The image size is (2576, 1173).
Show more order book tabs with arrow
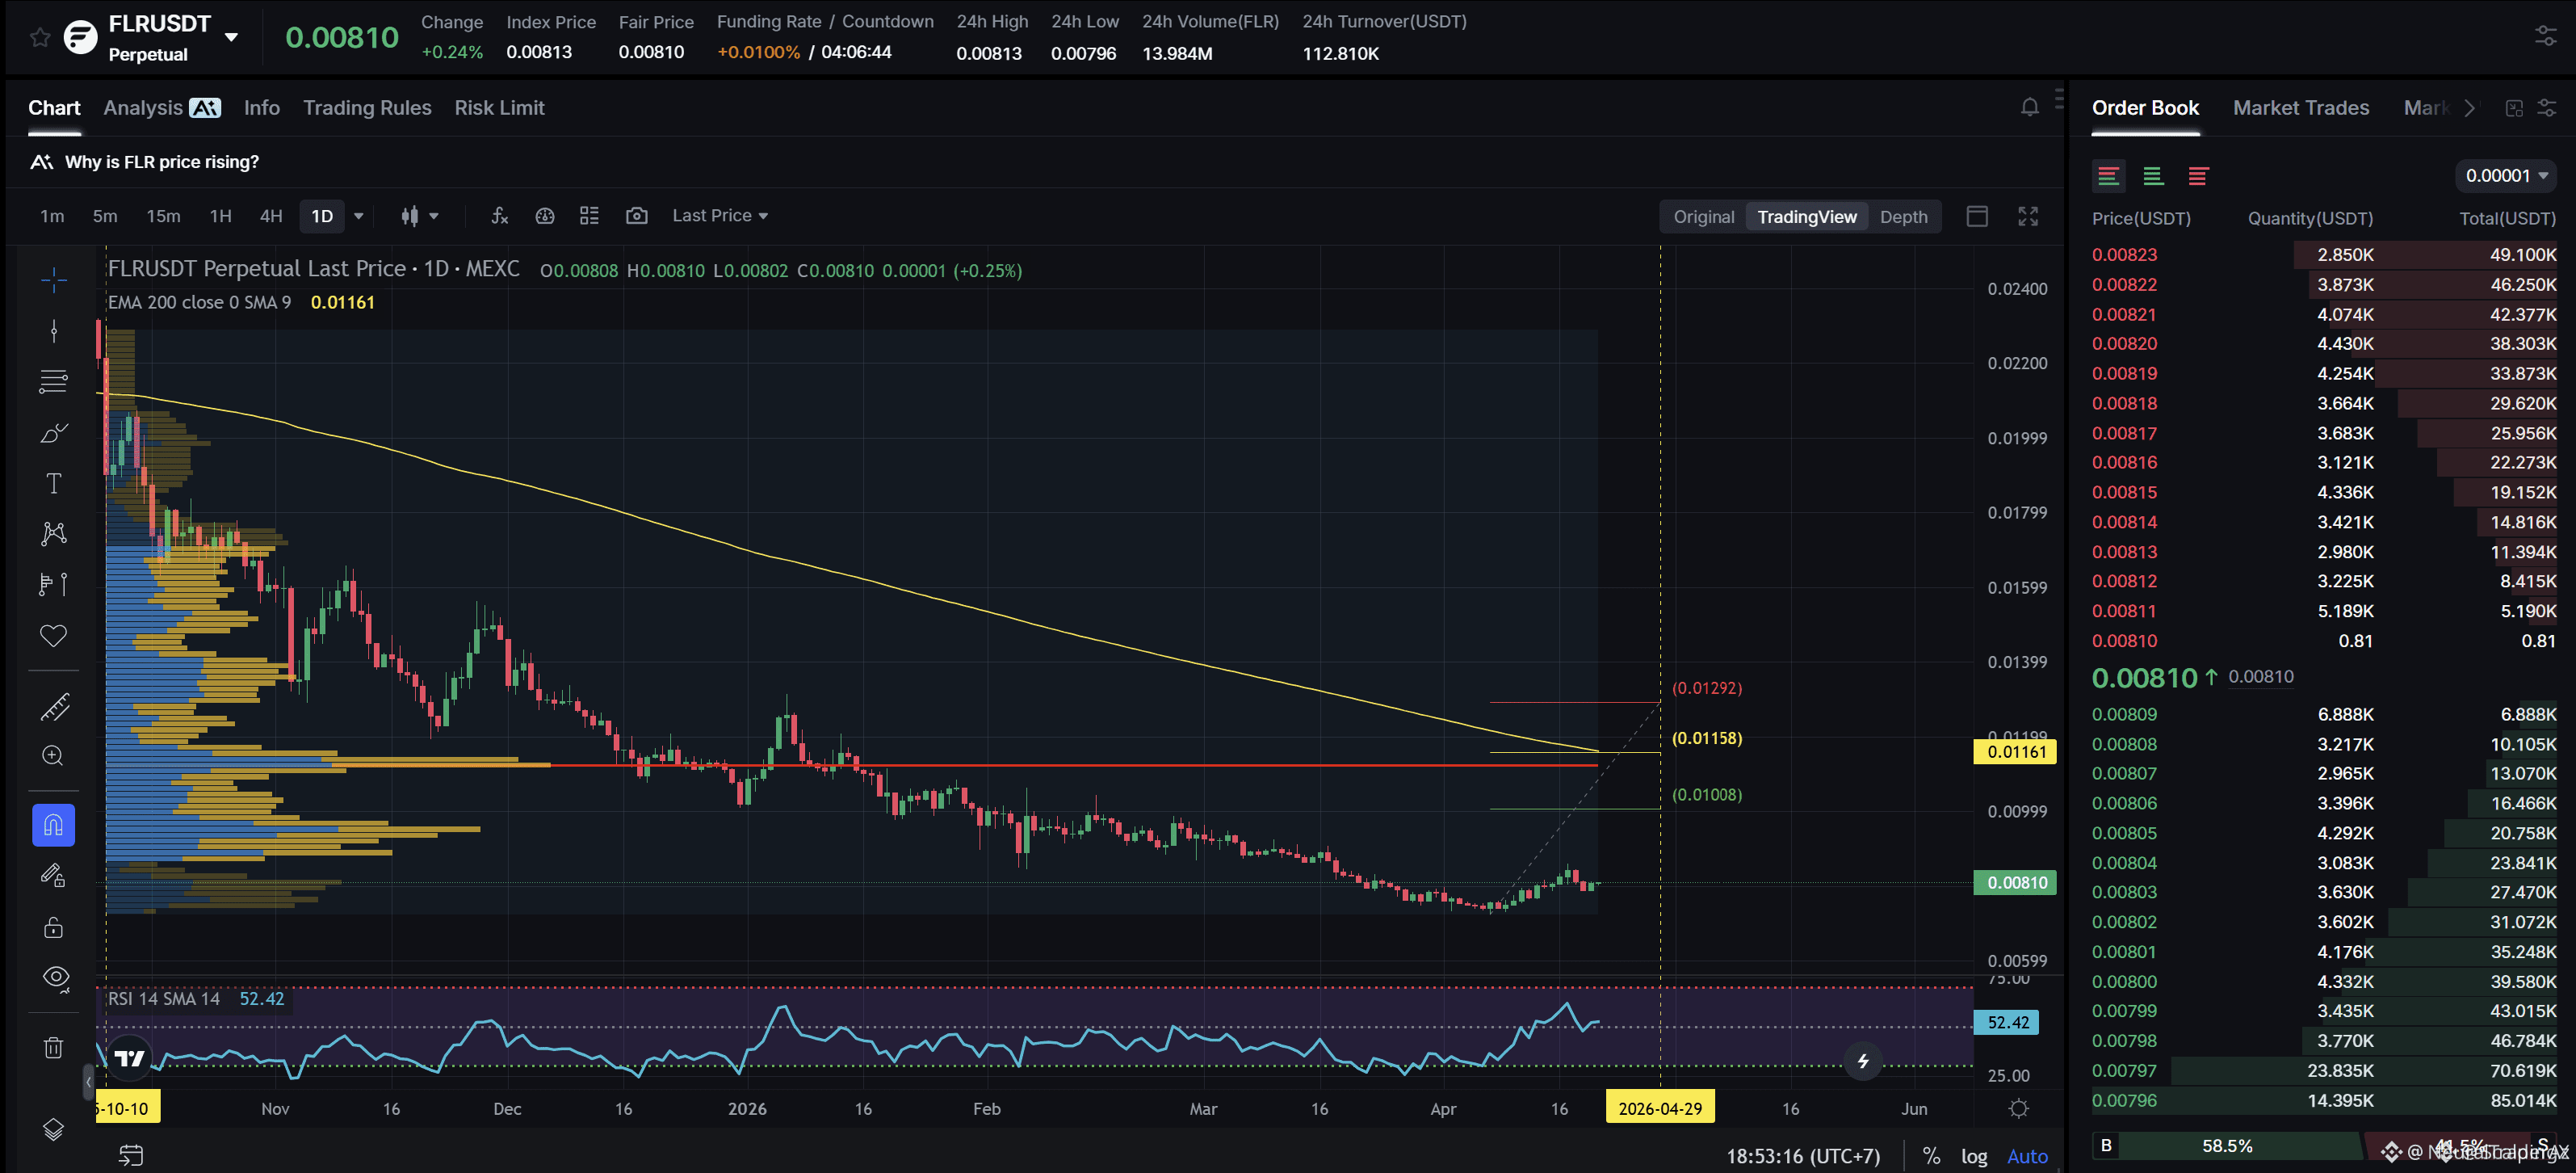[2469, 107]
